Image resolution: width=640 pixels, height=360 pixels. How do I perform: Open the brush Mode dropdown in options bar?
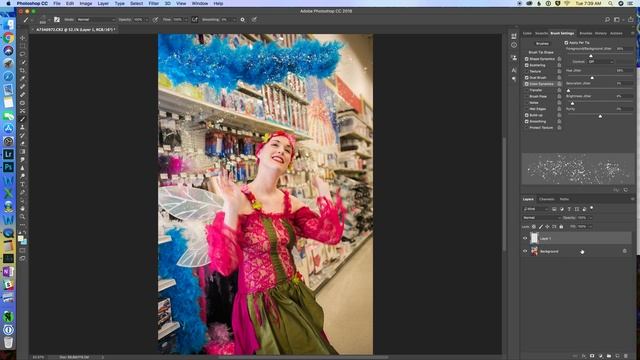click(x=96, y=20)
